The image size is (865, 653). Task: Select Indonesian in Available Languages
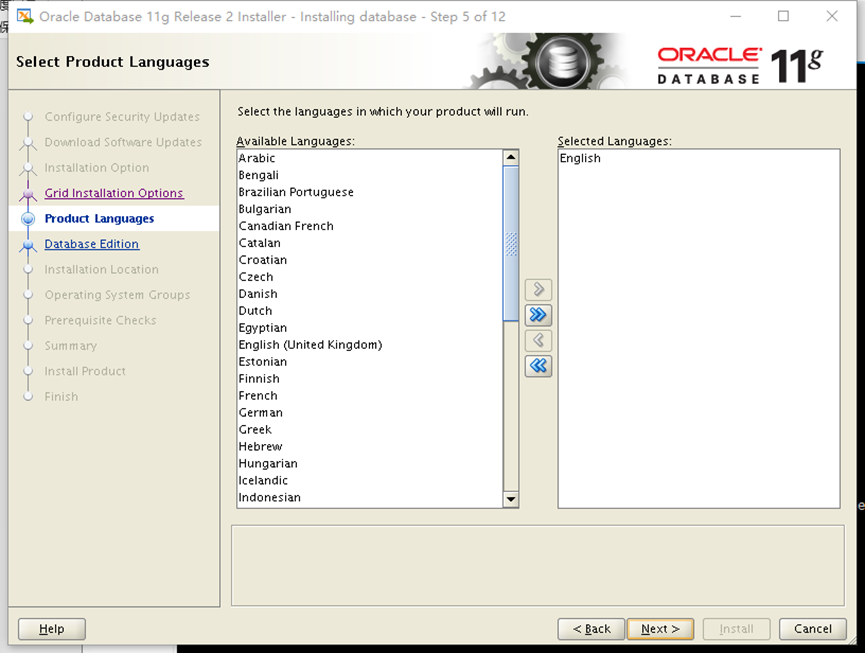(x=370, y=497)
